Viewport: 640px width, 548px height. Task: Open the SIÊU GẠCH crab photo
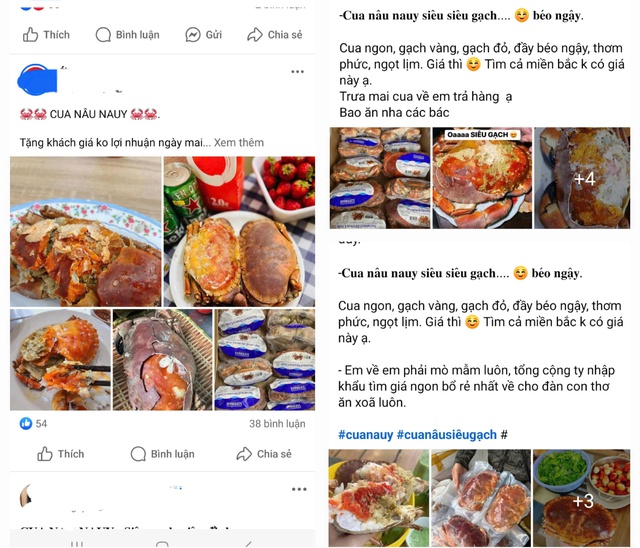[x=482, y=178]
